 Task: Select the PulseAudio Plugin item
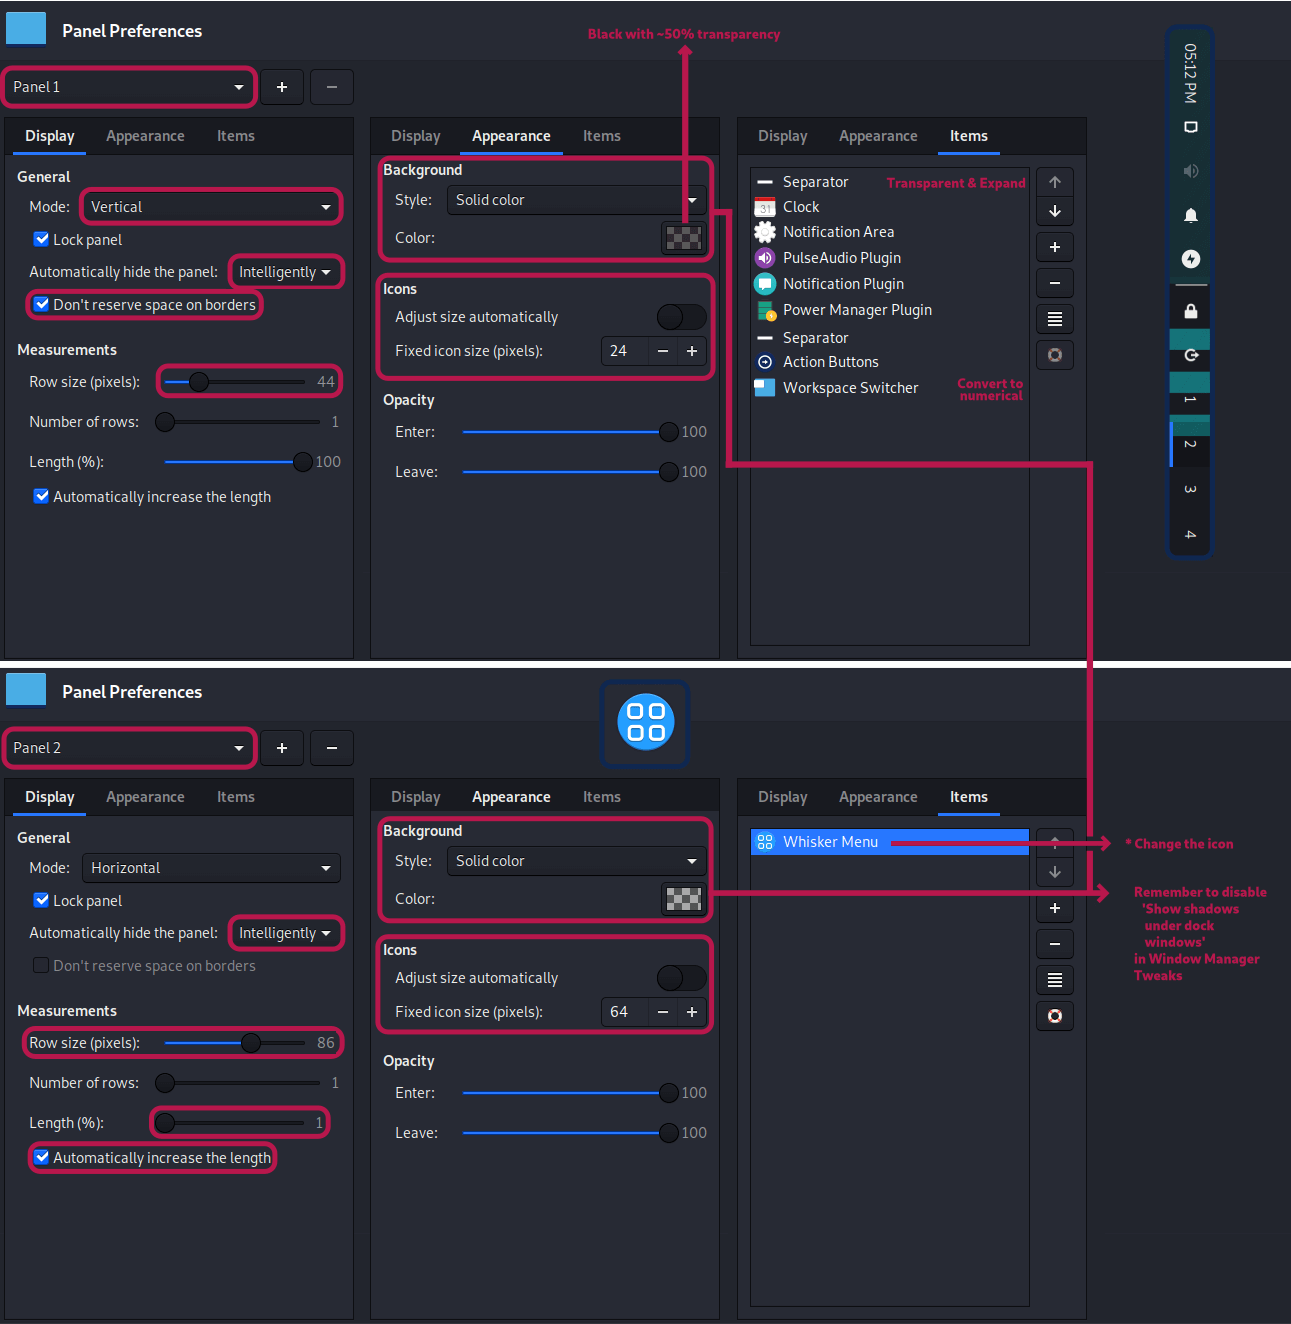(841, 257)
